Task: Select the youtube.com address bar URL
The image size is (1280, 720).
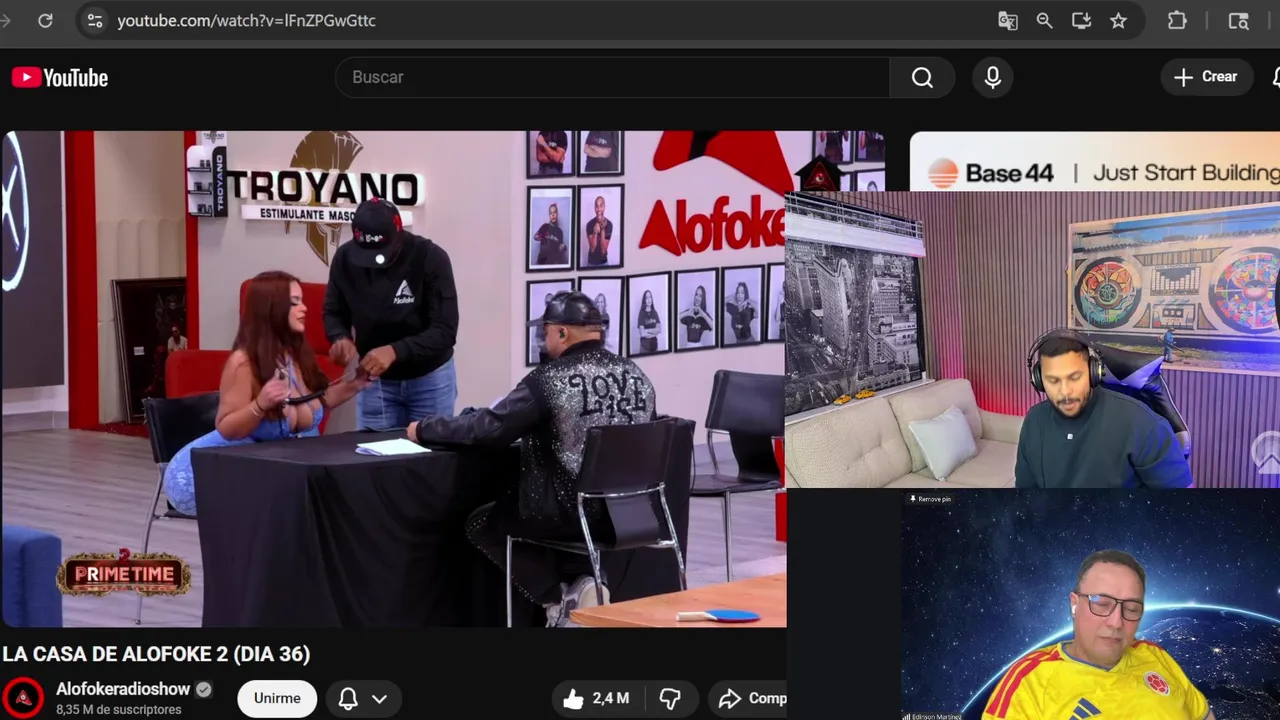Action: coord(246,20)
